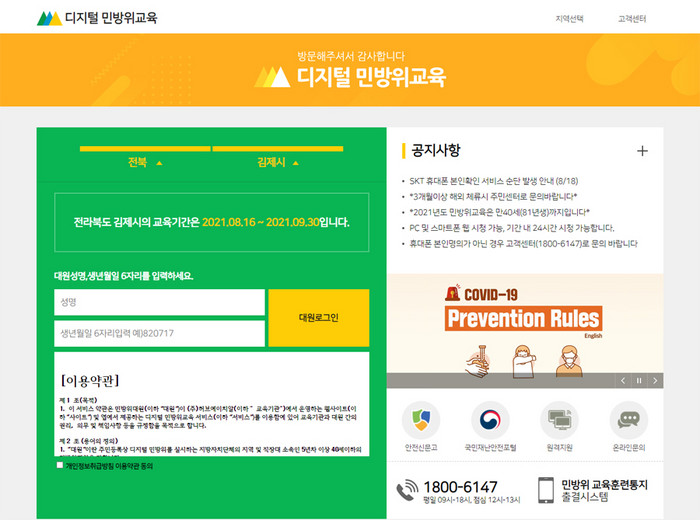700x520 pixels.
Task: Advance banner with right arrow
Action: pyautogui.click(x=652, y=380)
